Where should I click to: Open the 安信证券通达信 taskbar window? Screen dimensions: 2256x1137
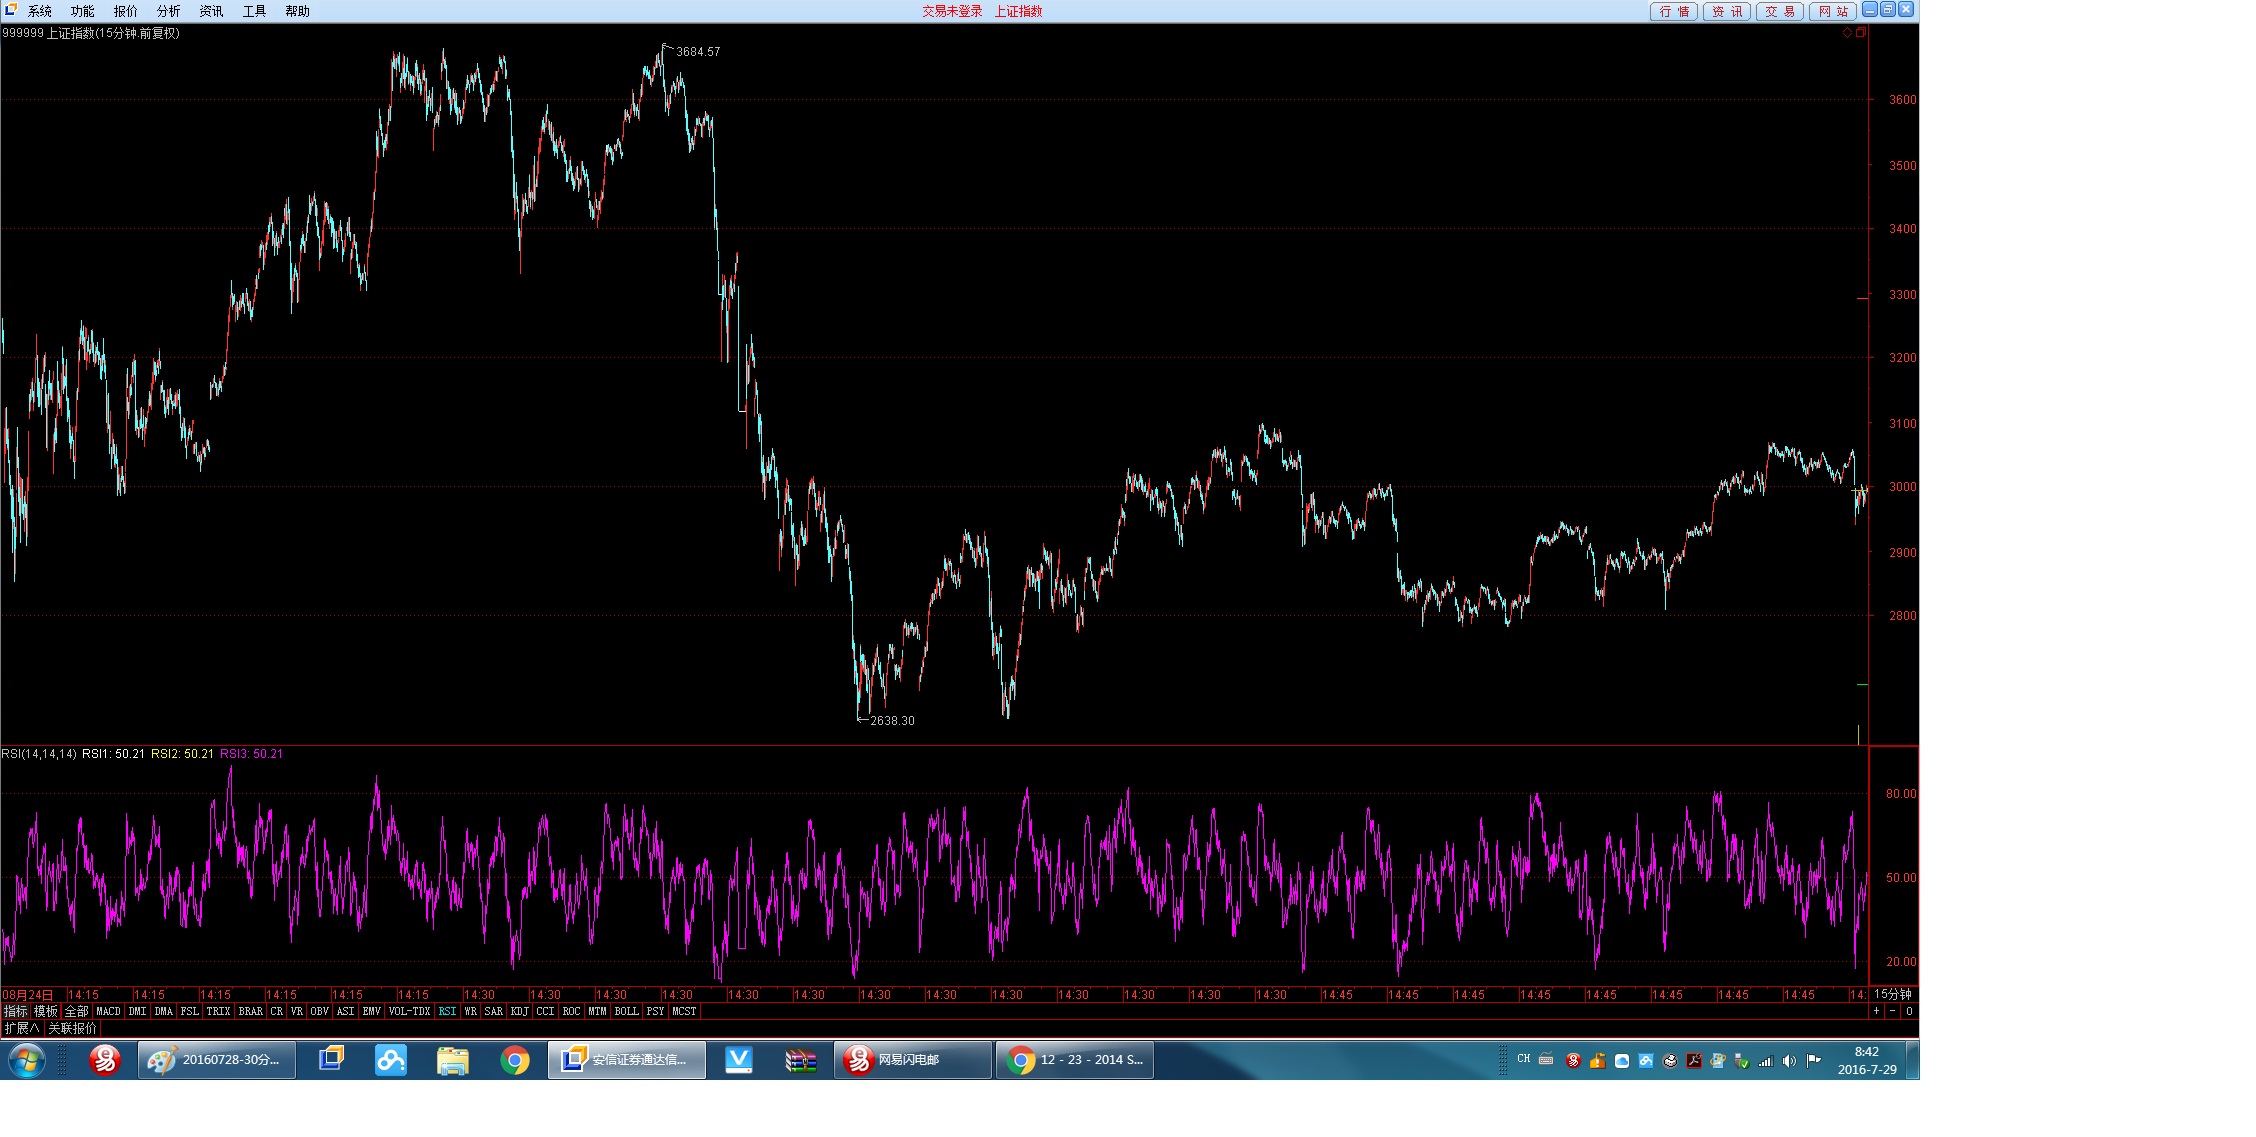627,1060
